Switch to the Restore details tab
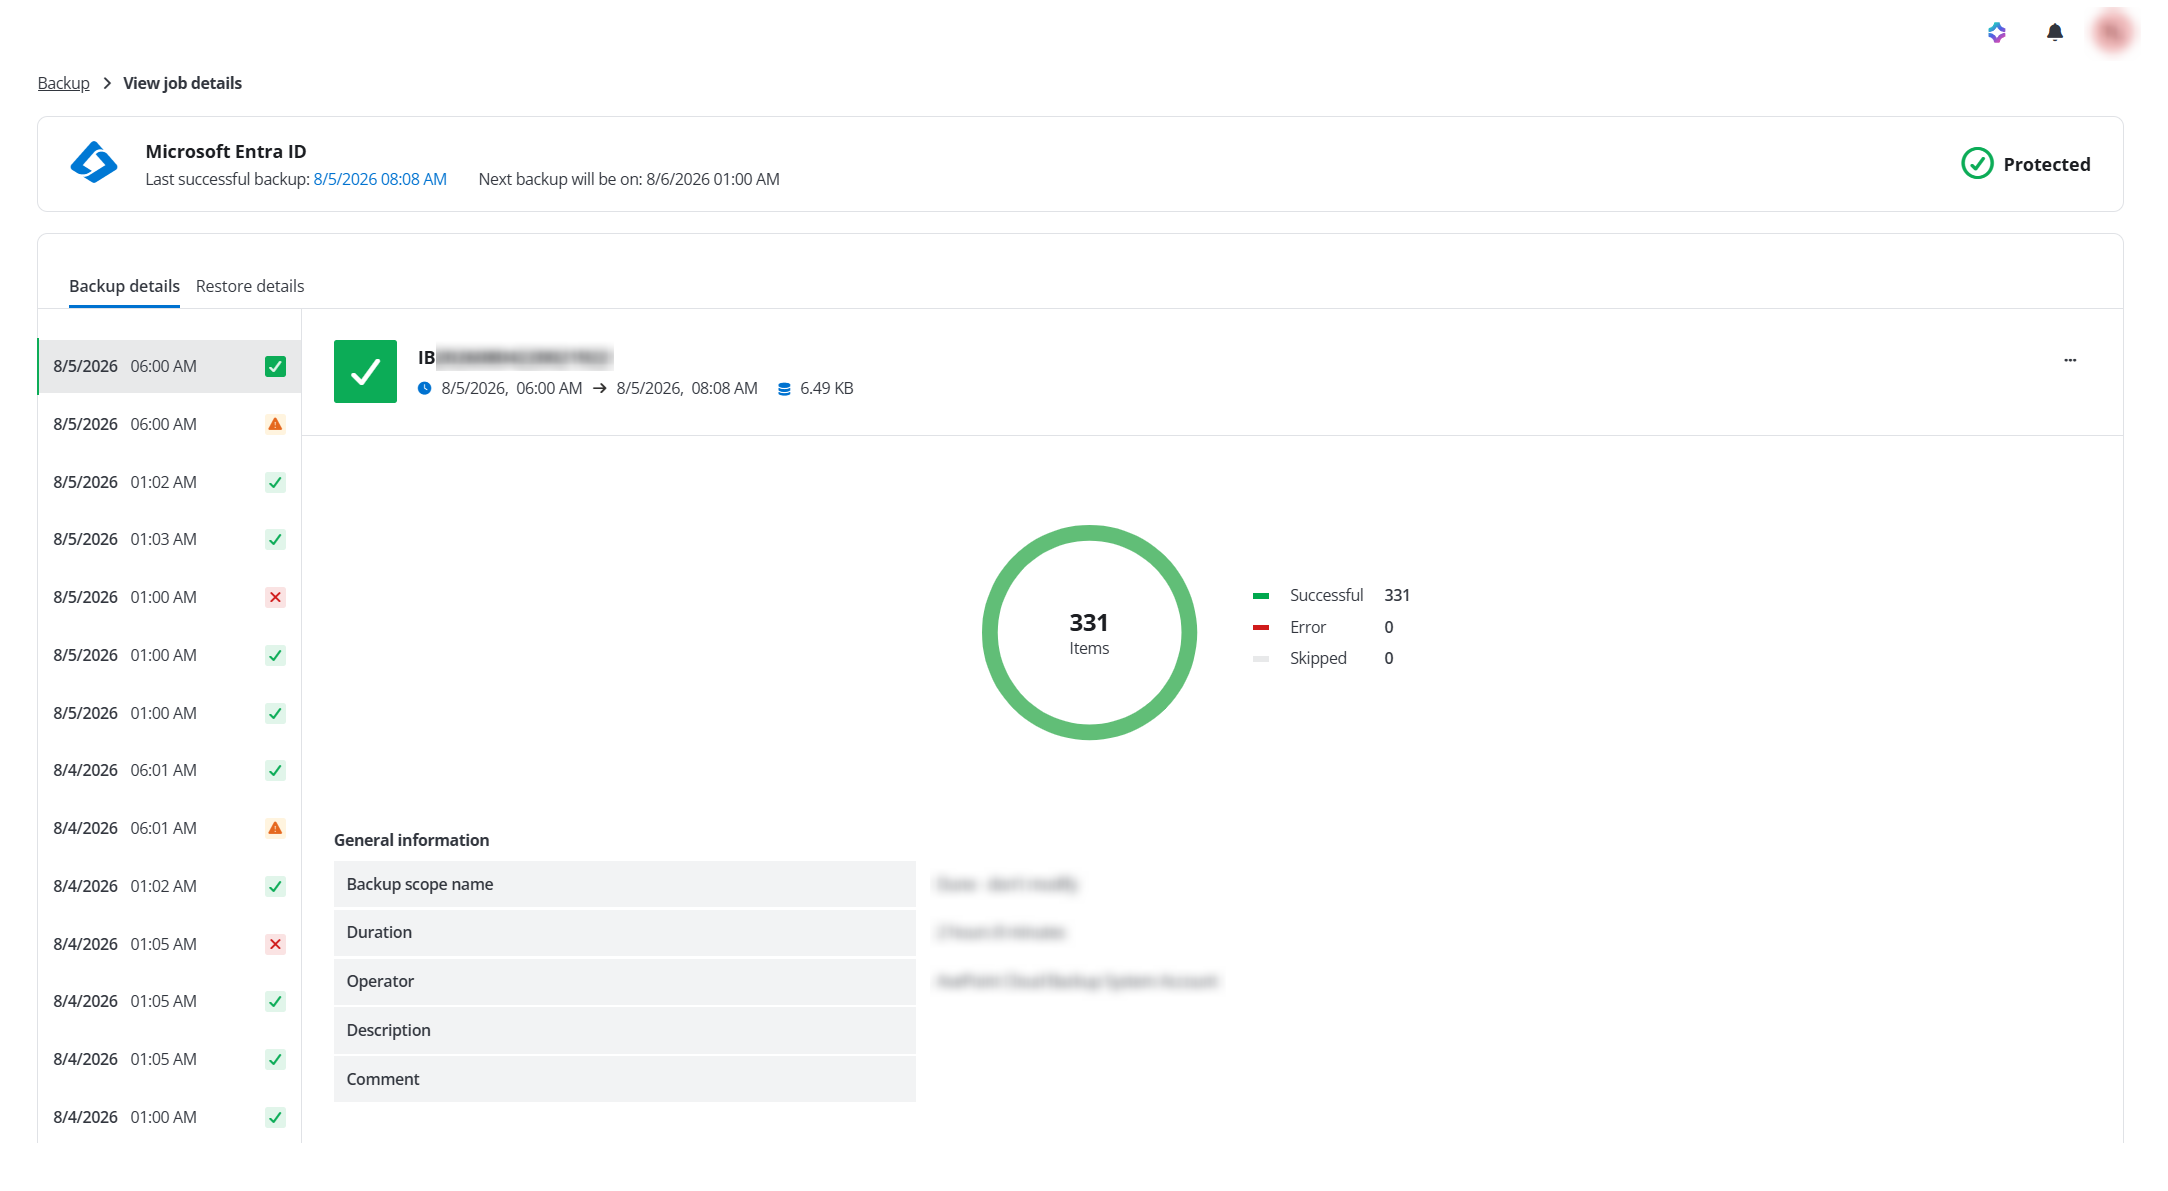The image size is (2168, 1191). tap(250, 287)
